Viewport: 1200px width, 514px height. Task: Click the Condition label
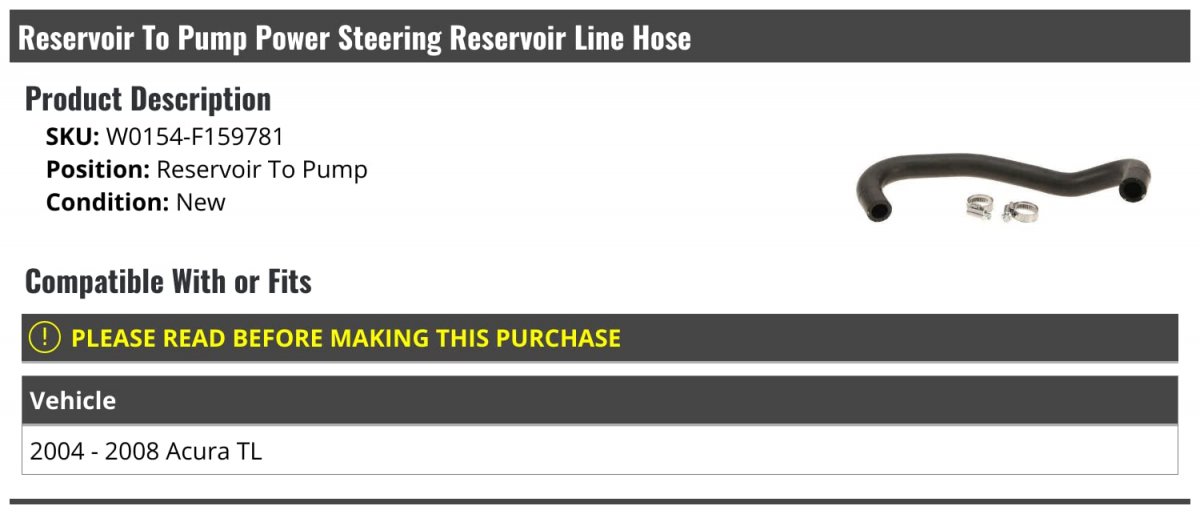point(107,202)
